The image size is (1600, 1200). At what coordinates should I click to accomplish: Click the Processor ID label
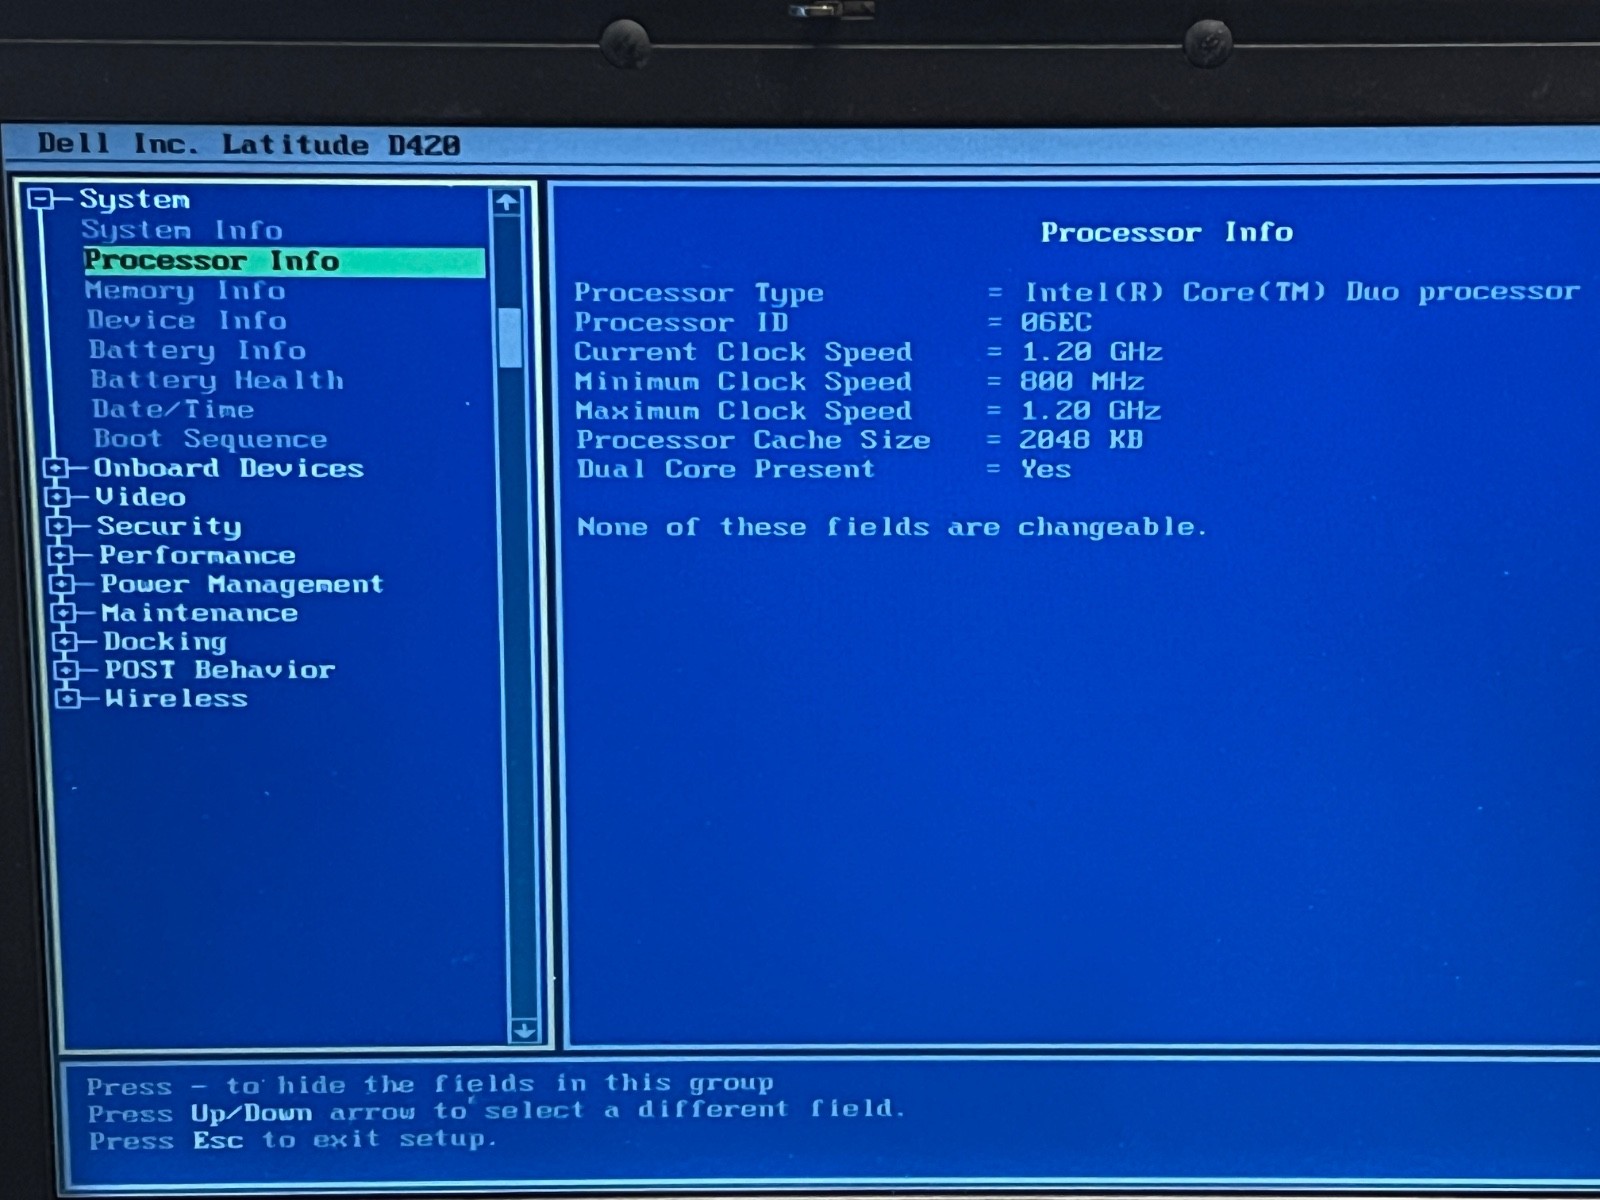pyautogui.click(x=681, y=323)
